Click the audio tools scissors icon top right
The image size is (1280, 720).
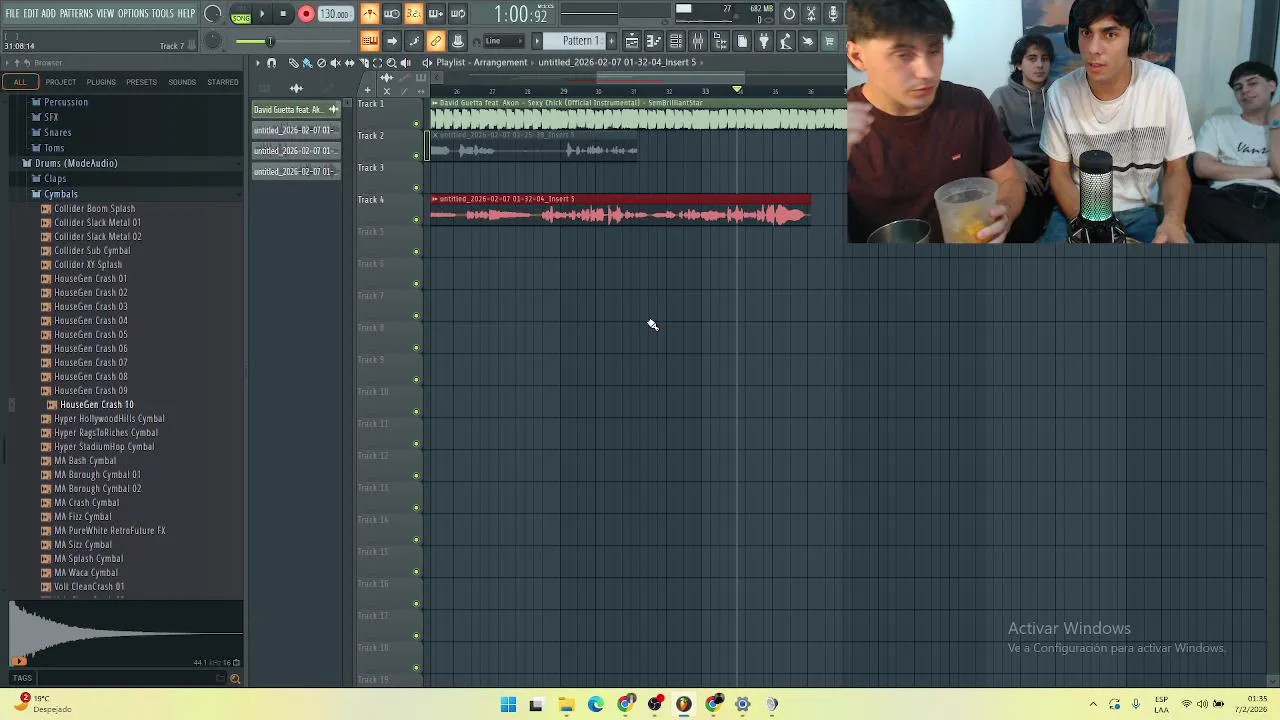[x=811, y=14]
